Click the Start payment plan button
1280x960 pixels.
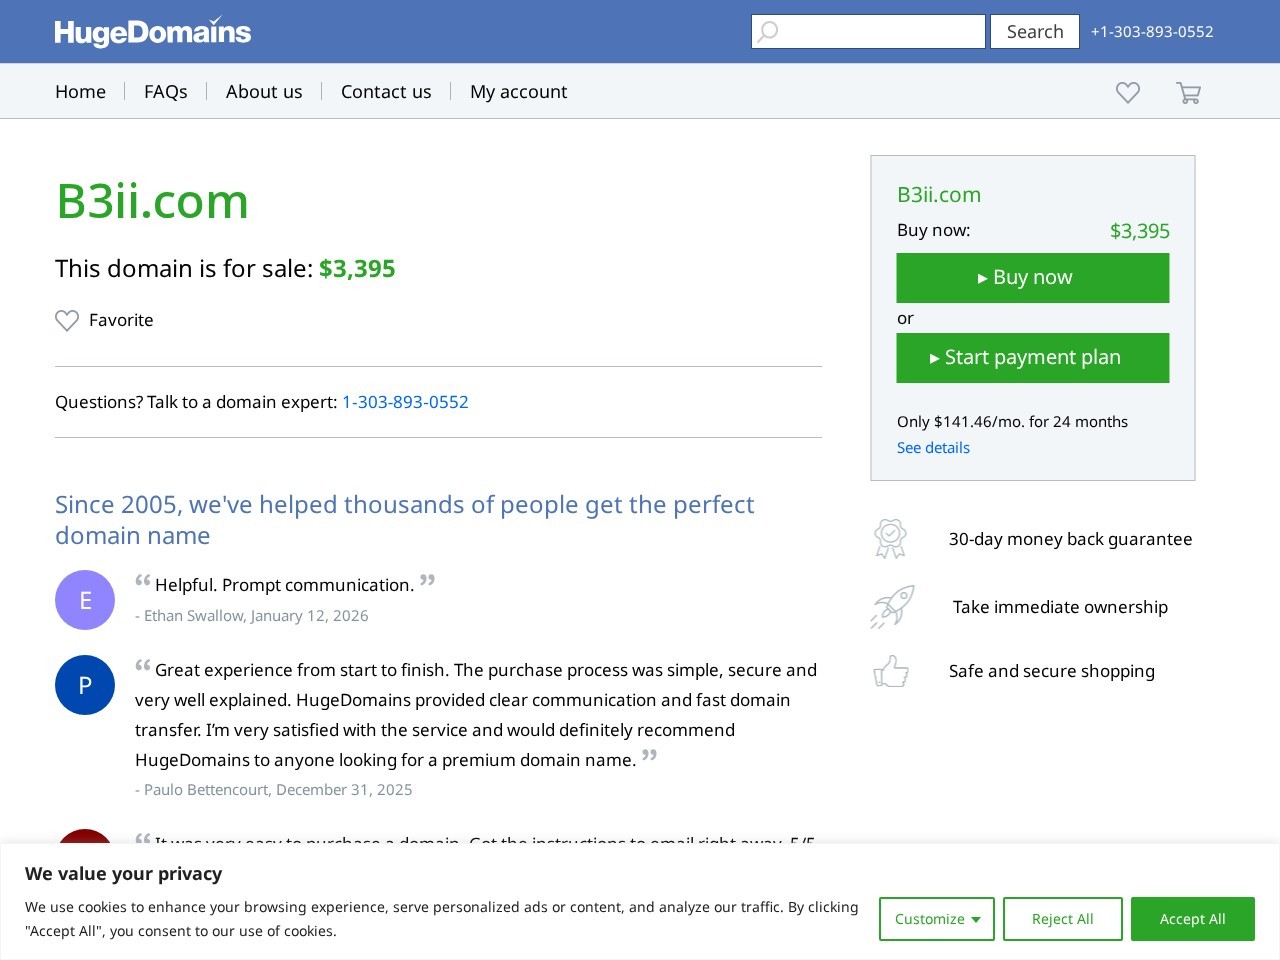coord(1032,358)
